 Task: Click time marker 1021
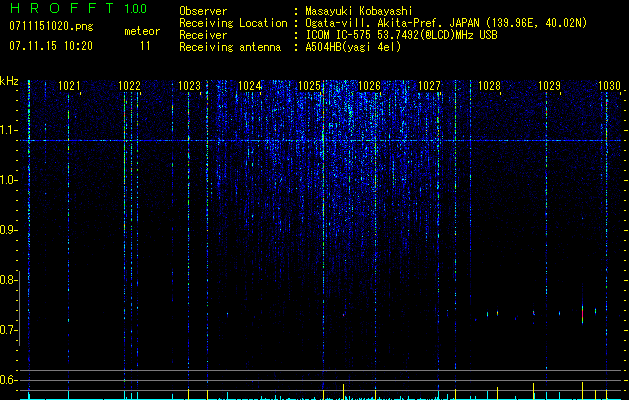[69, 86]
